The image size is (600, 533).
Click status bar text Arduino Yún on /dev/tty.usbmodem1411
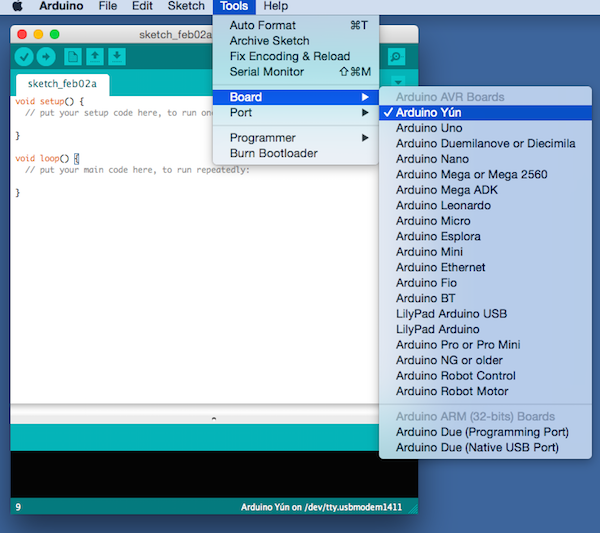pyautogui.click(x=321, y=507)
